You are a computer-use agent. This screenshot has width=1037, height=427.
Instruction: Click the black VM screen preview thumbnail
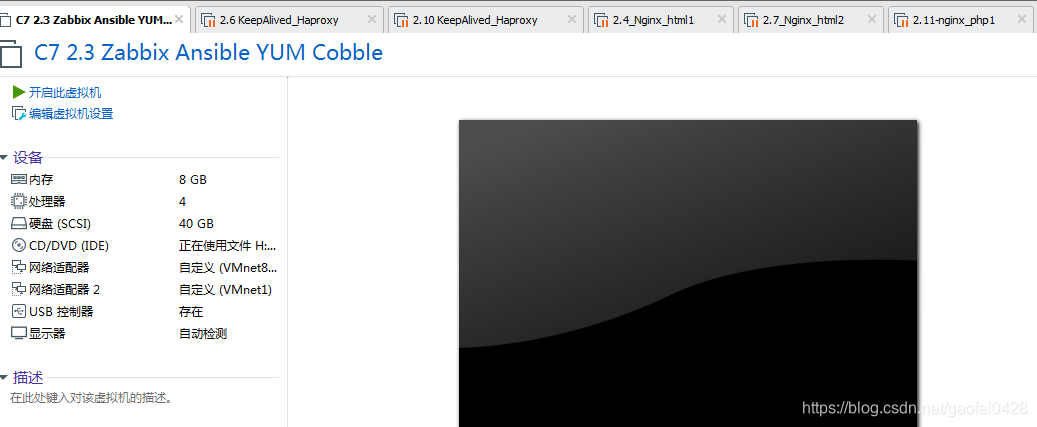point(688,273)
